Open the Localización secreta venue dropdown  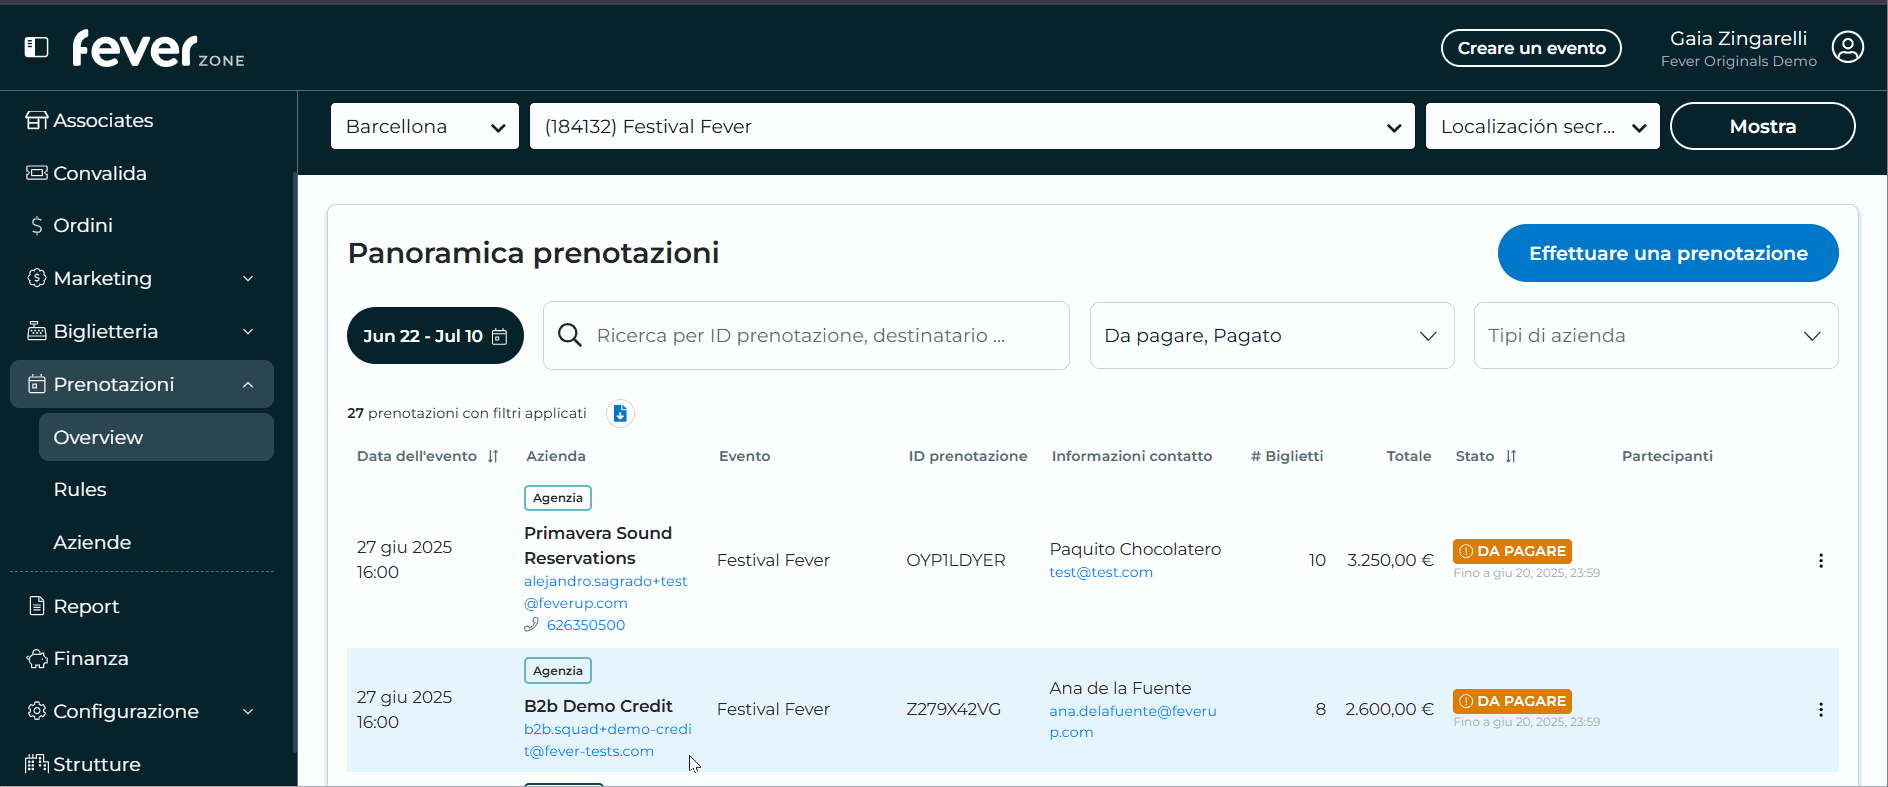tap(1543, 126)
